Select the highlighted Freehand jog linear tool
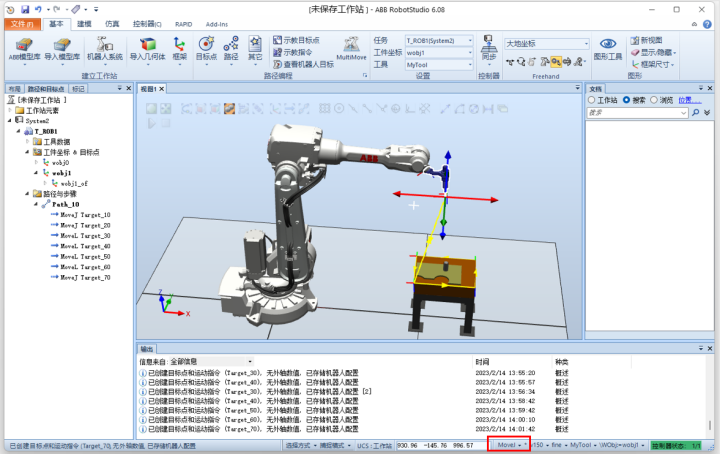 [556, 62]
